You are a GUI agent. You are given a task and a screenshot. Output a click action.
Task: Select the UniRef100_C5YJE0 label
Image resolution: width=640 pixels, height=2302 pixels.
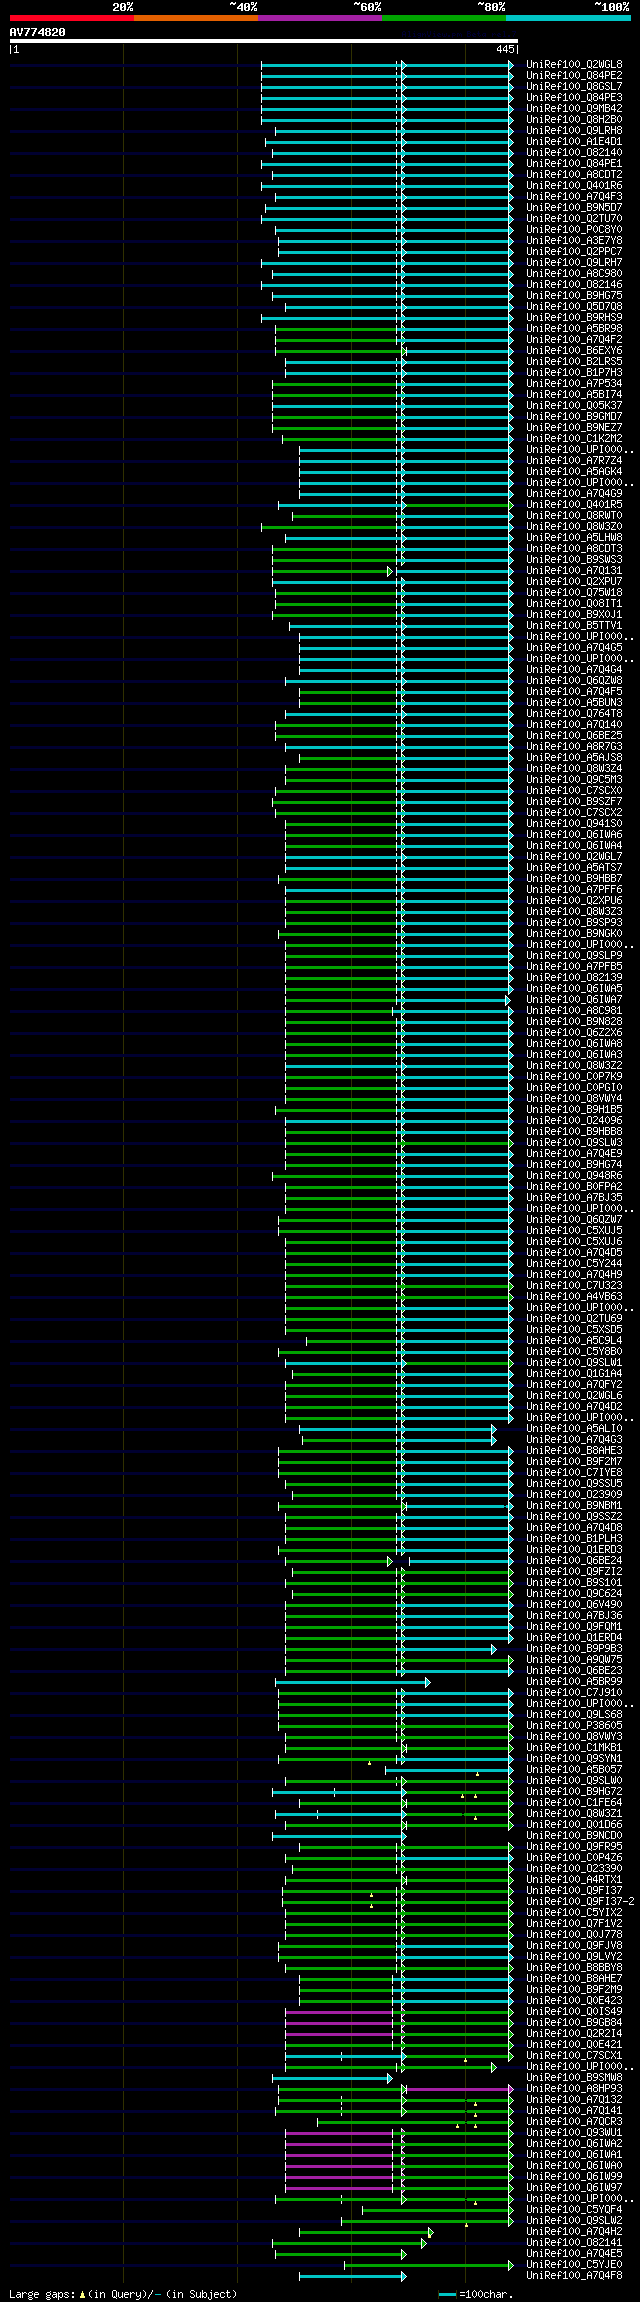[574, 2265]
